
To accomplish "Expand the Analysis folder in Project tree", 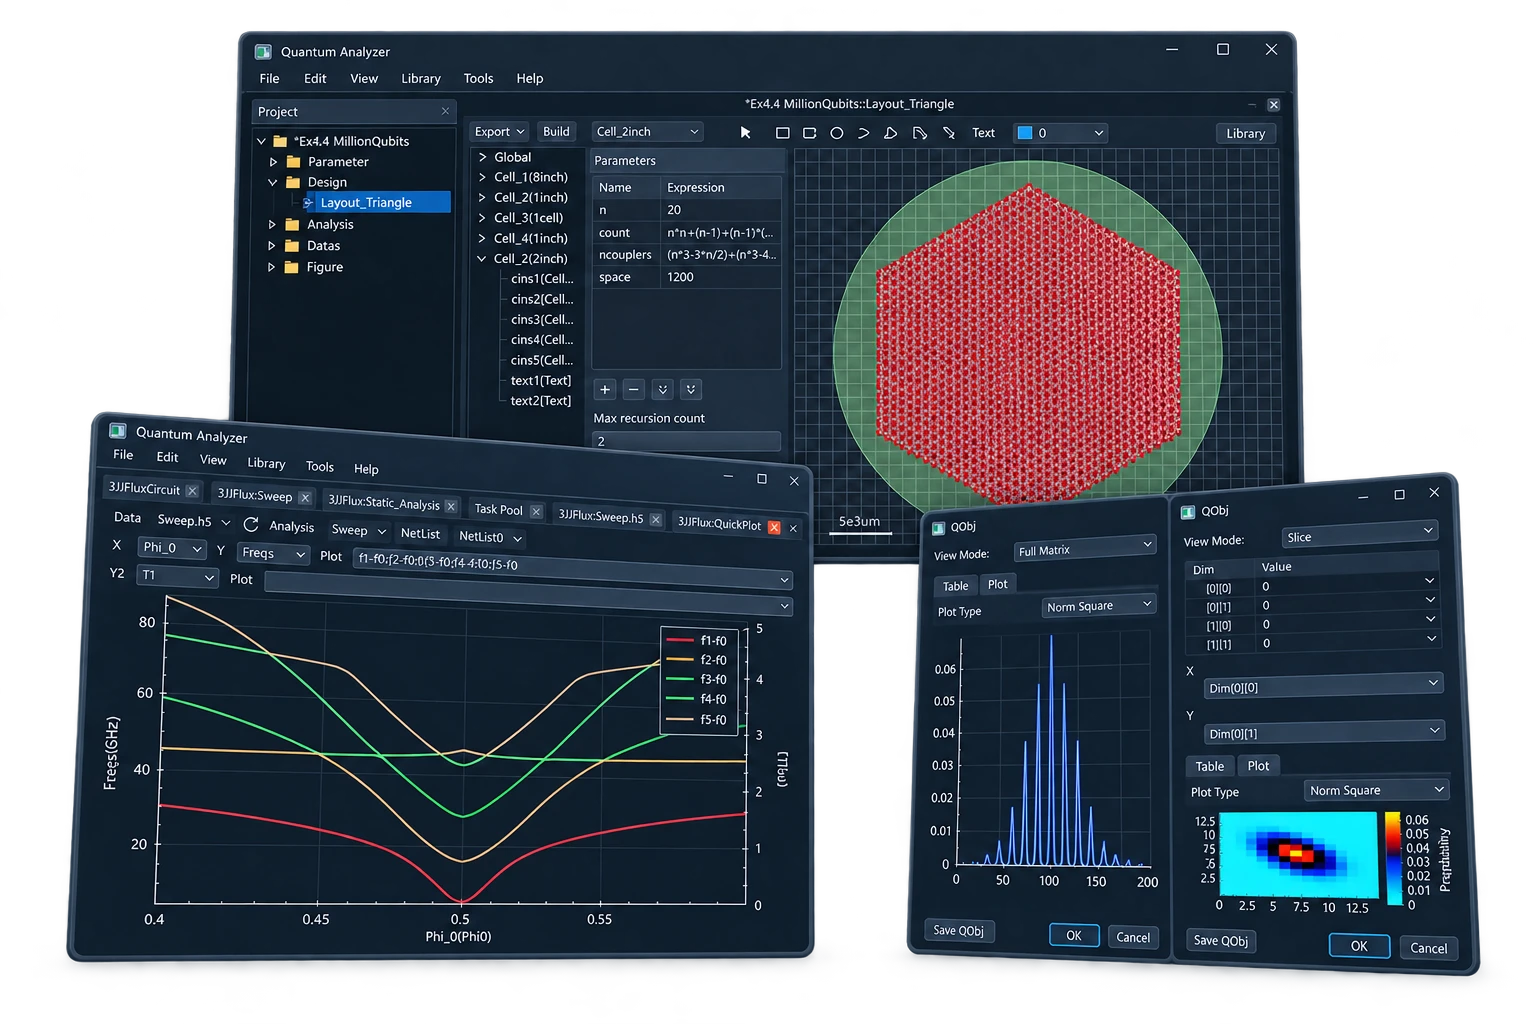I will (272, 225).
